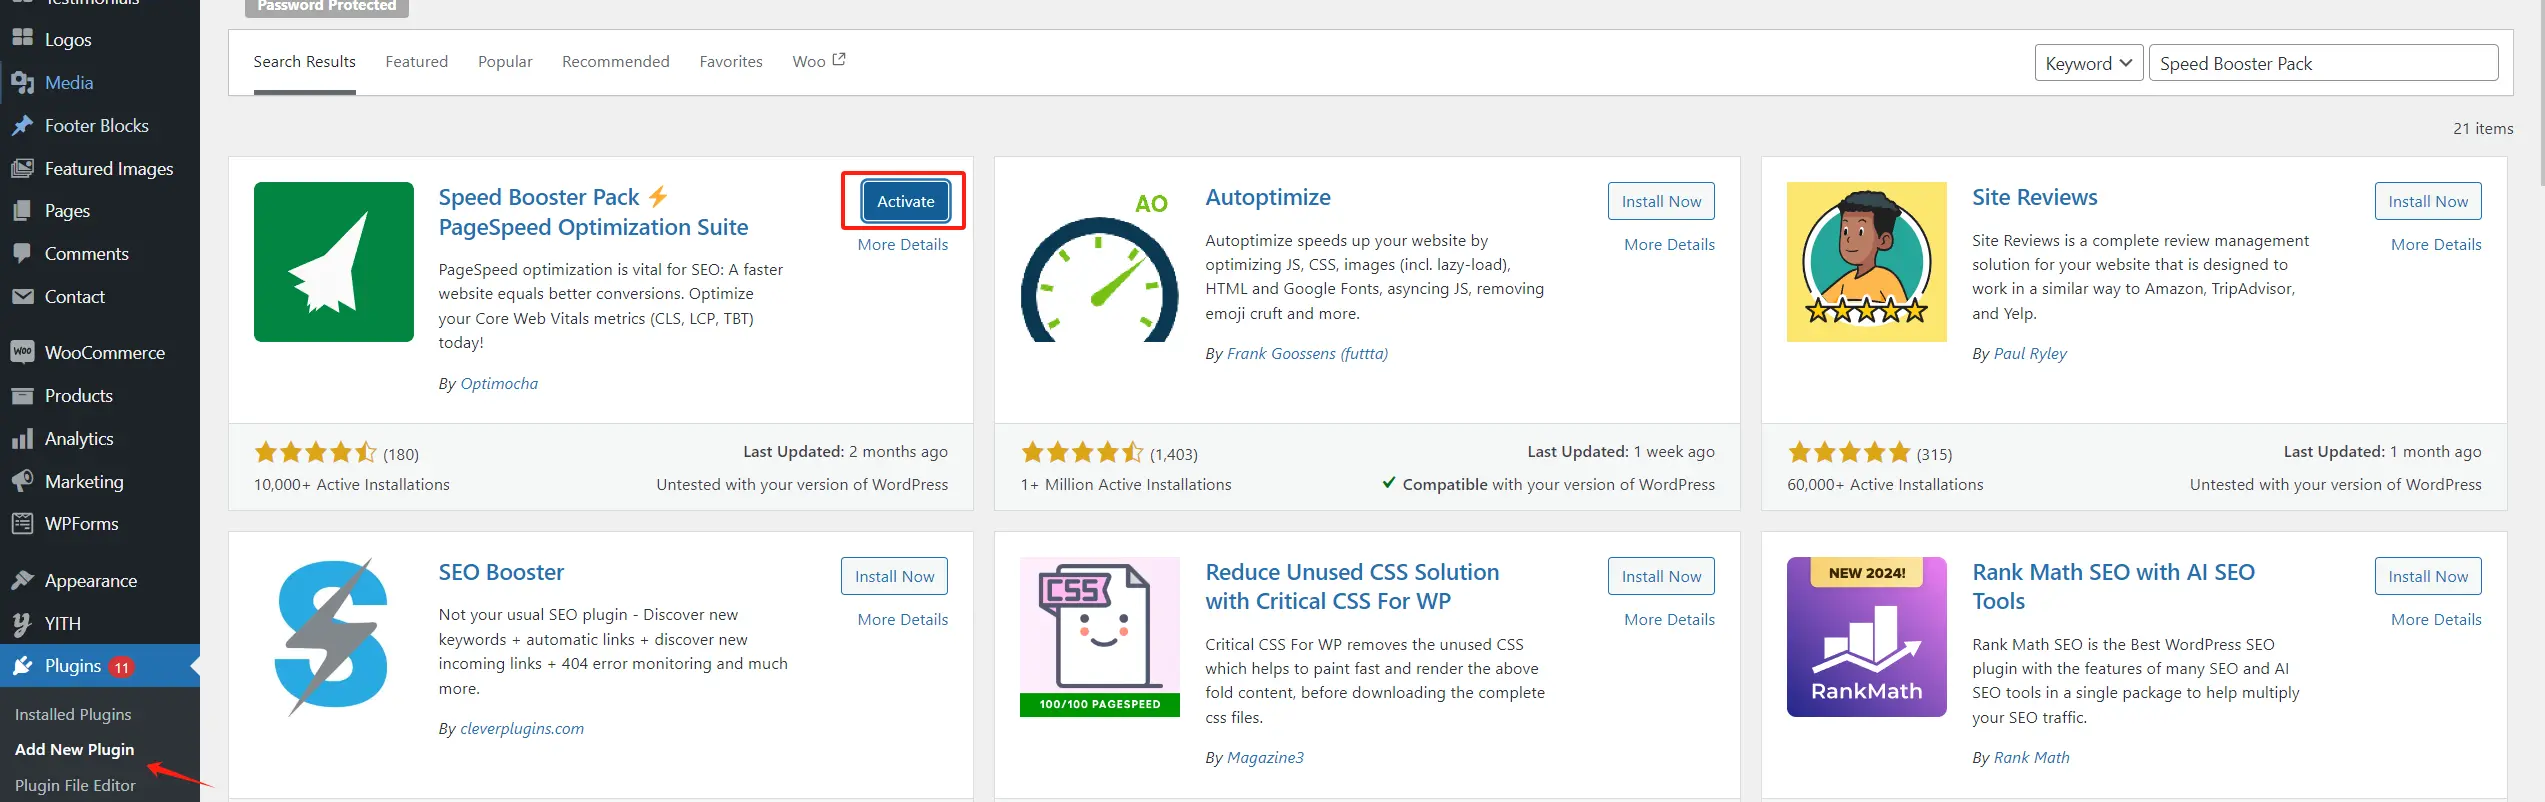The width and height of the screenshot is (2545, 802).
Task: Install Rank Math SEO plugin
Action: tap(2428, 576)
